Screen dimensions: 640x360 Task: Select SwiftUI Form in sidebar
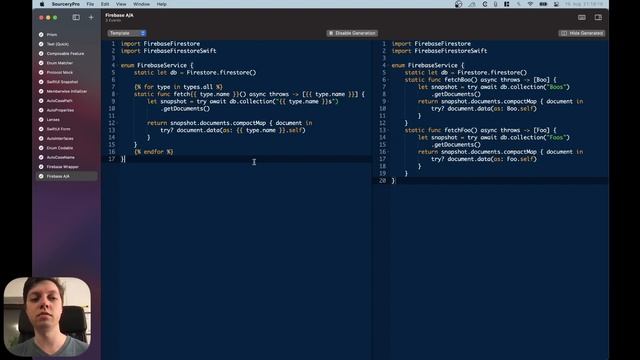[x=67, y=129]
